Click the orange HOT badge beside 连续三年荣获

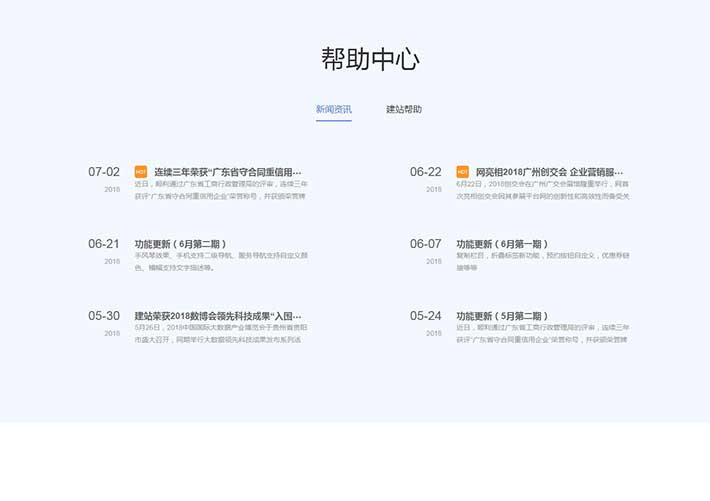[141, 172]
